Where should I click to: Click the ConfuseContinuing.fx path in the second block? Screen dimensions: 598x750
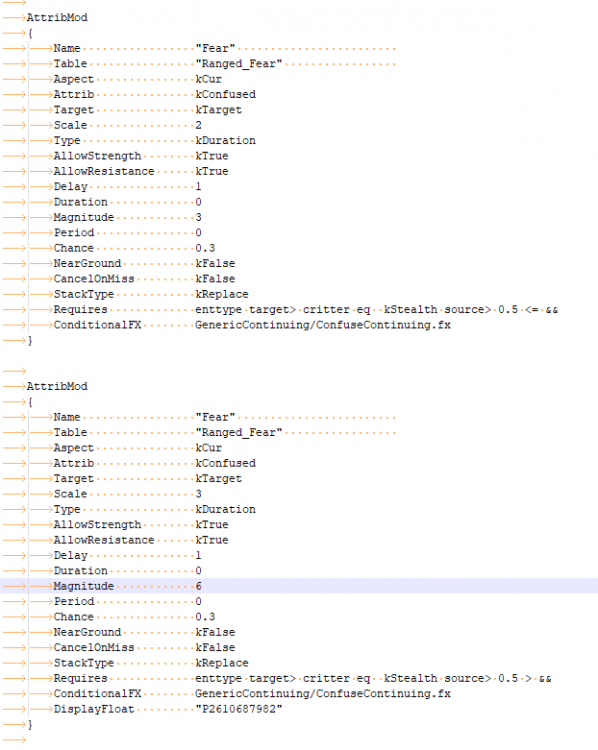[x=323, y=694]
